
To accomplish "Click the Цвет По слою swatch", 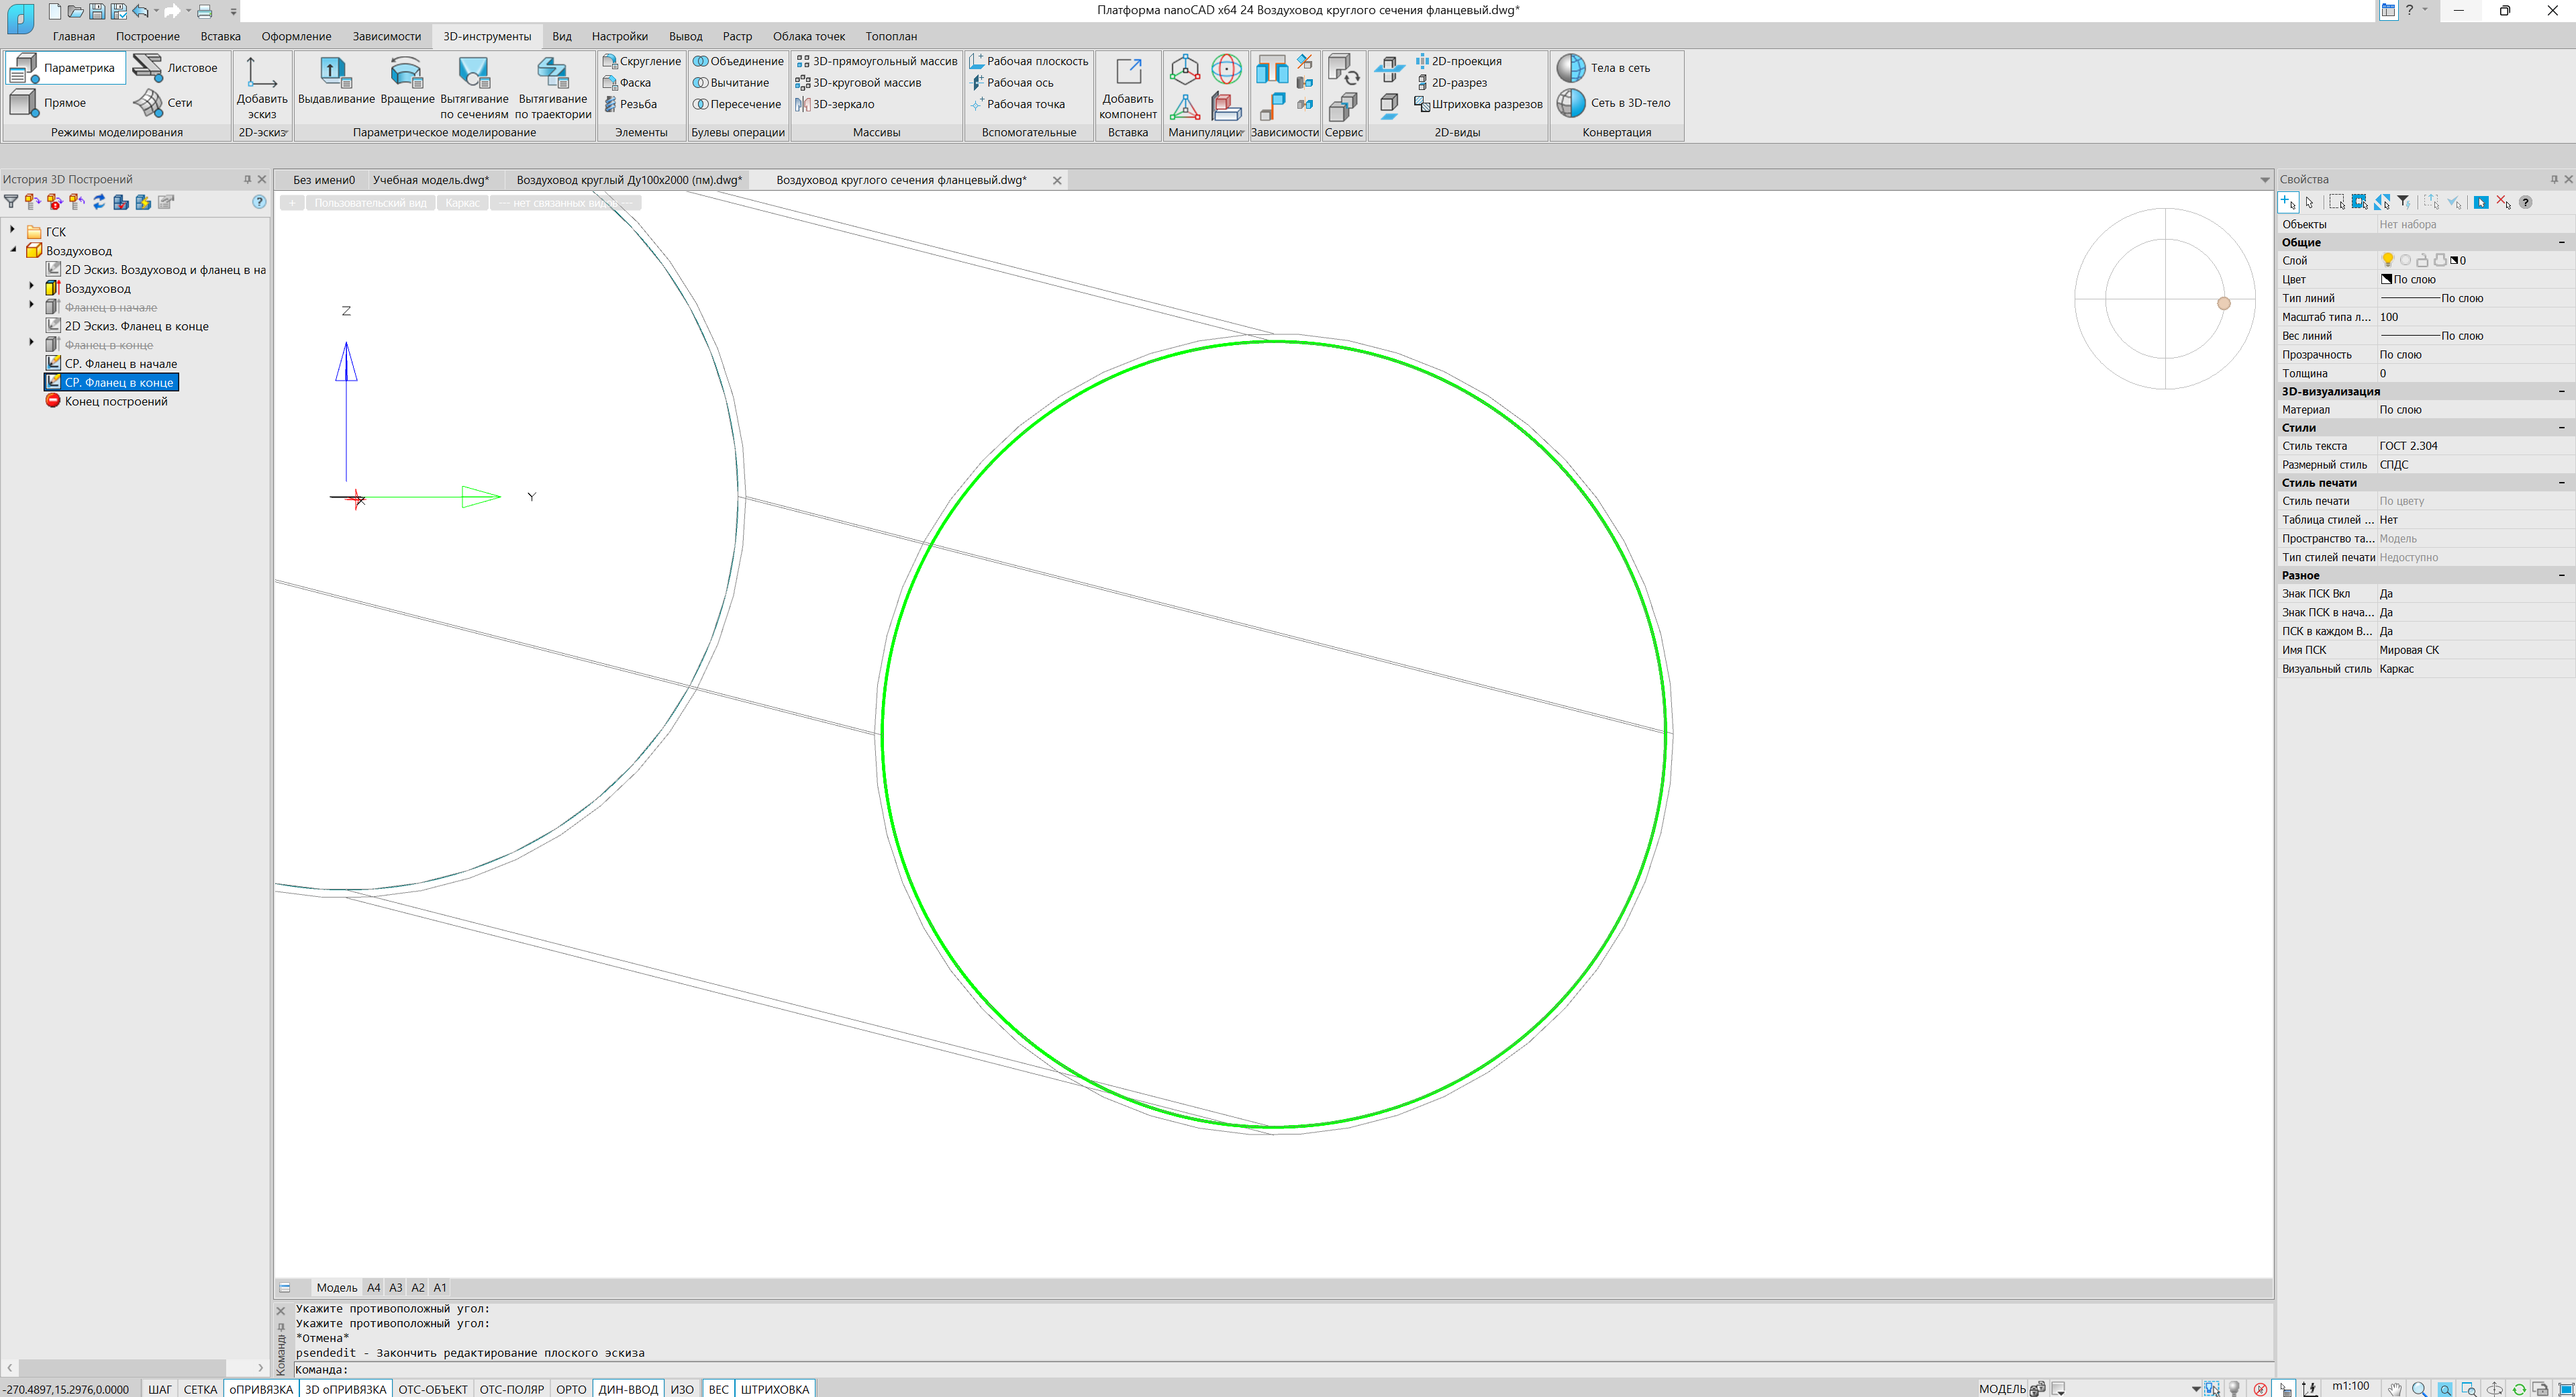I will click(2386, 279).
